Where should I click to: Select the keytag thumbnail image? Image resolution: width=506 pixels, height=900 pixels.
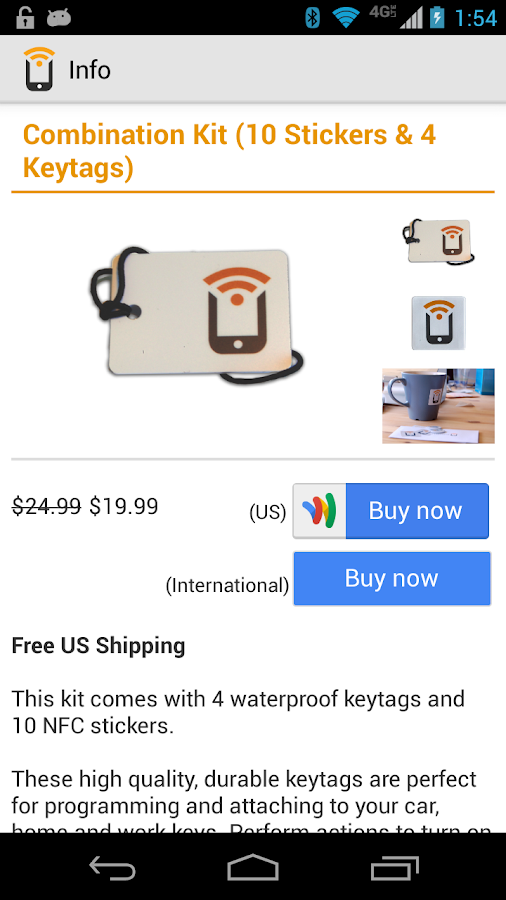tap(439, 243)
